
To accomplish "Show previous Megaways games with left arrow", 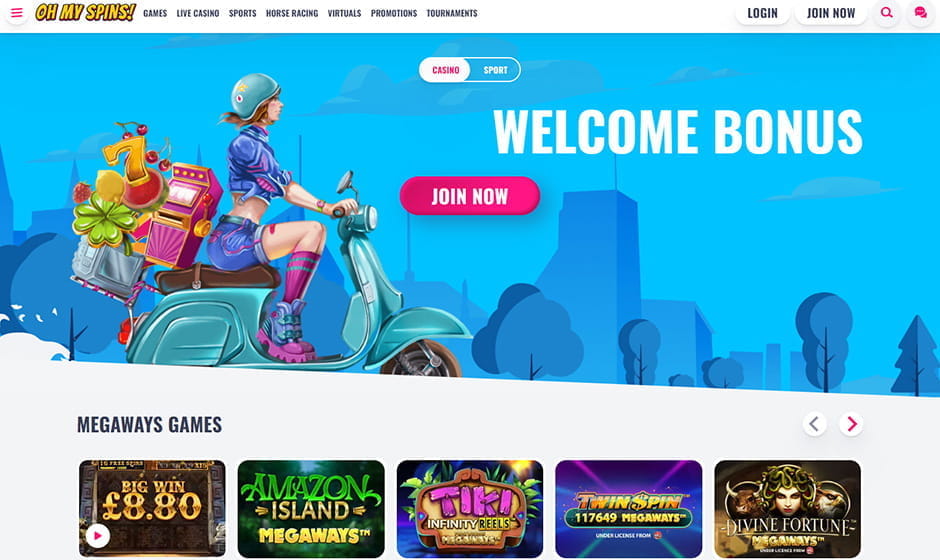I will (x=814, y=424).
